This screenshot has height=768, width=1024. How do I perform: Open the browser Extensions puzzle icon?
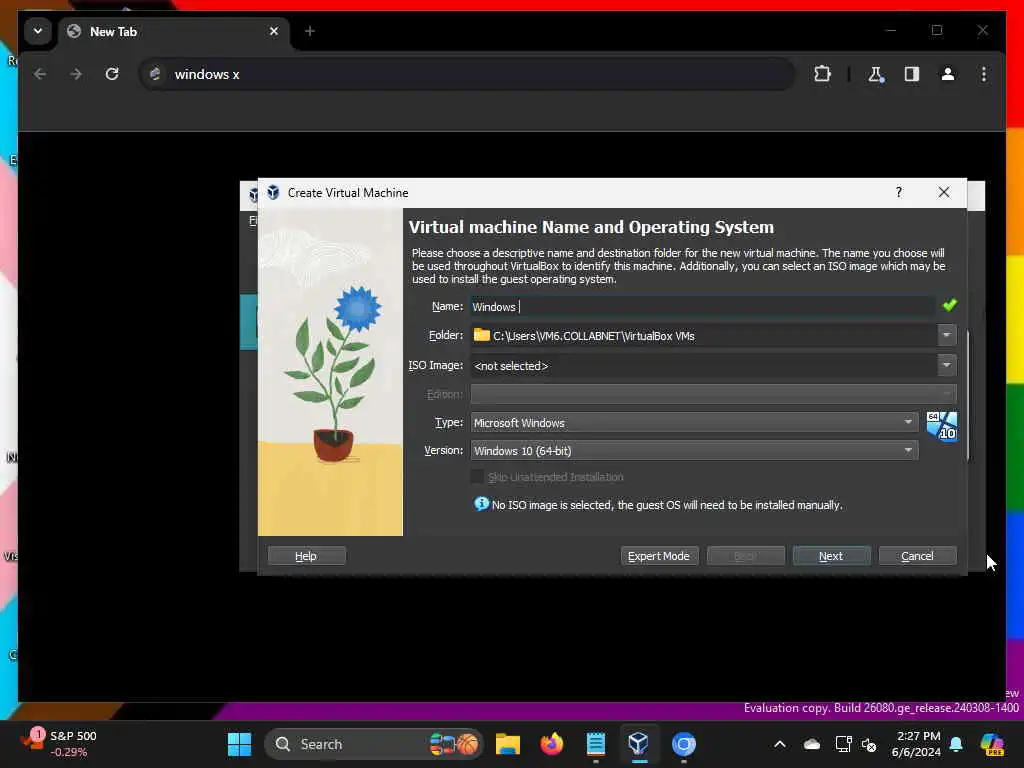[822, 74]
